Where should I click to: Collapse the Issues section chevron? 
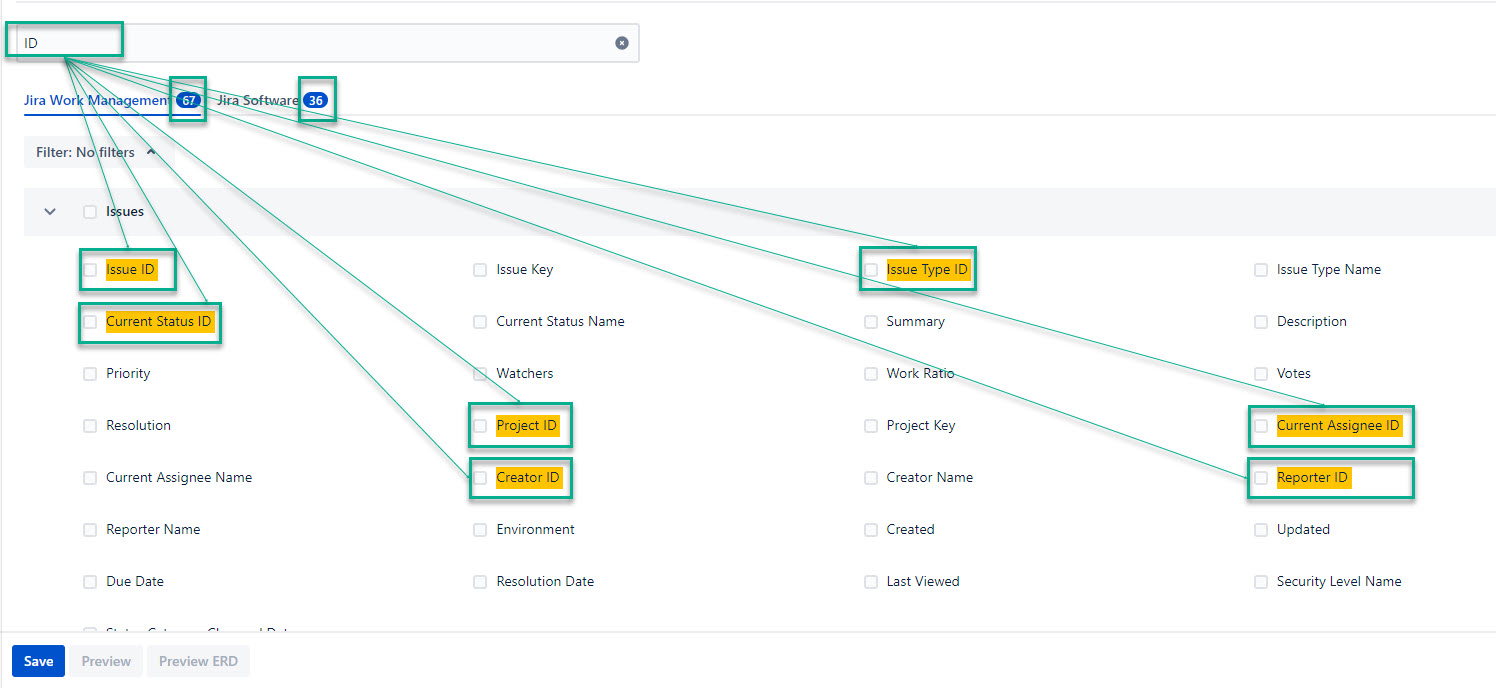(50, 212)
